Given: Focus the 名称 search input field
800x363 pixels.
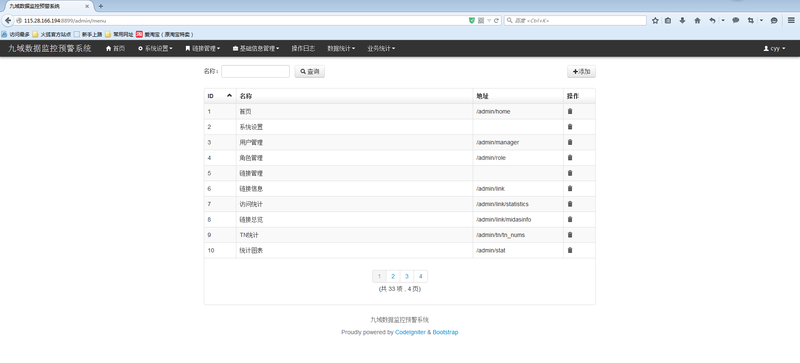Looking at the screenshot, I should (x=256, y=71).
